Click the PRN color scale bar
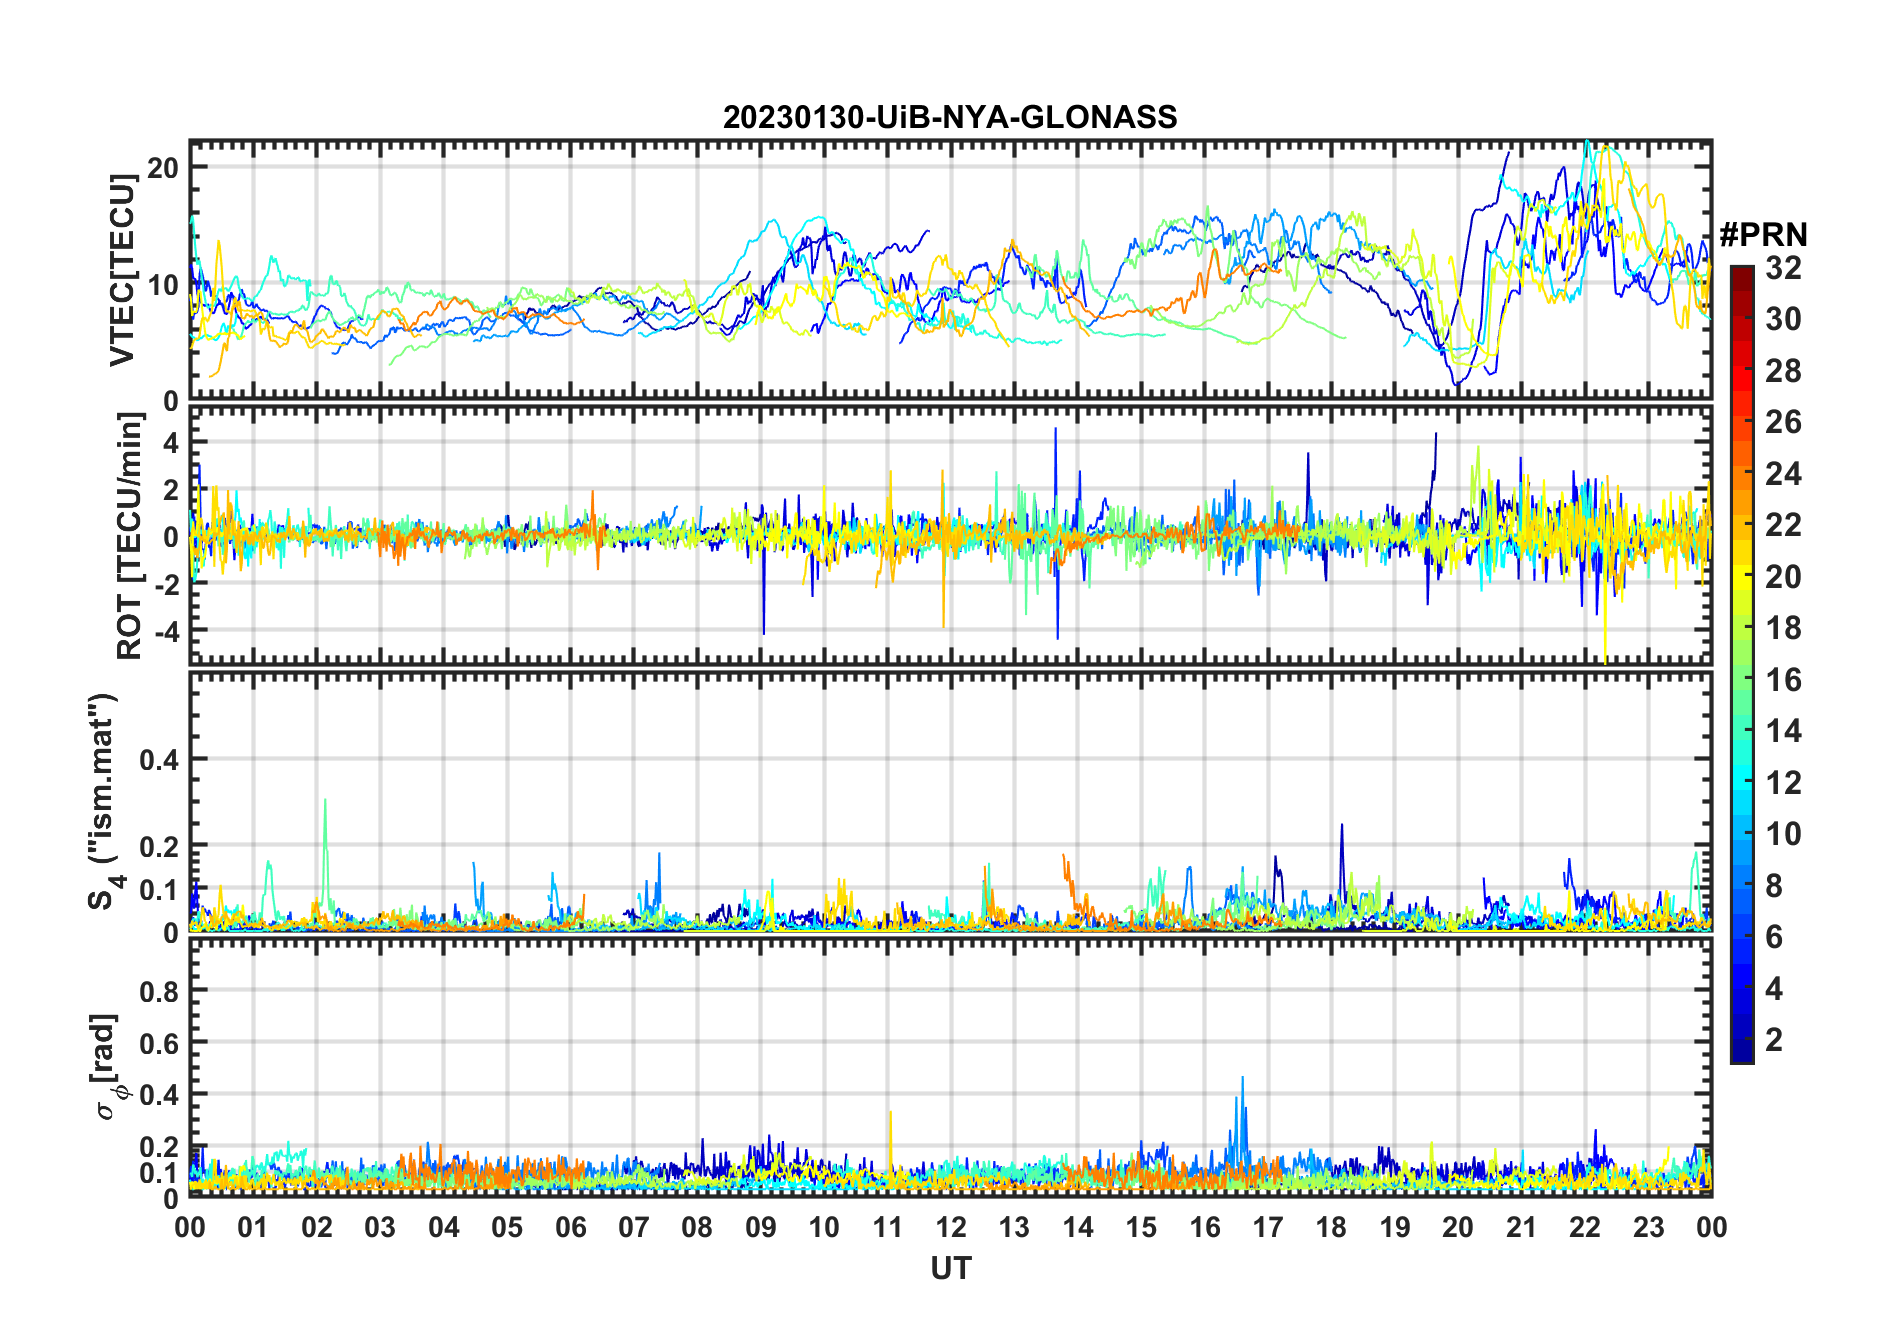This screenshot has height=1330, width=1902. point(1742,664)
